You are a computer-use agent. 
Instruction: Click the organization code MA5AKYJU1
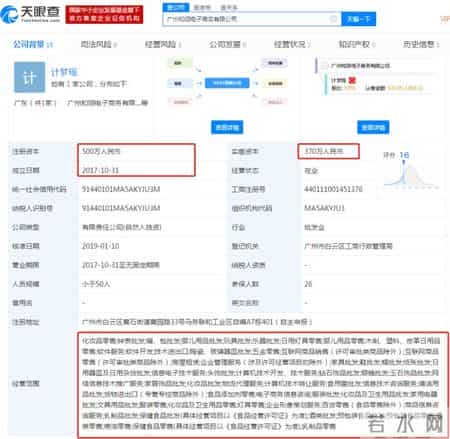click(324, 208)
